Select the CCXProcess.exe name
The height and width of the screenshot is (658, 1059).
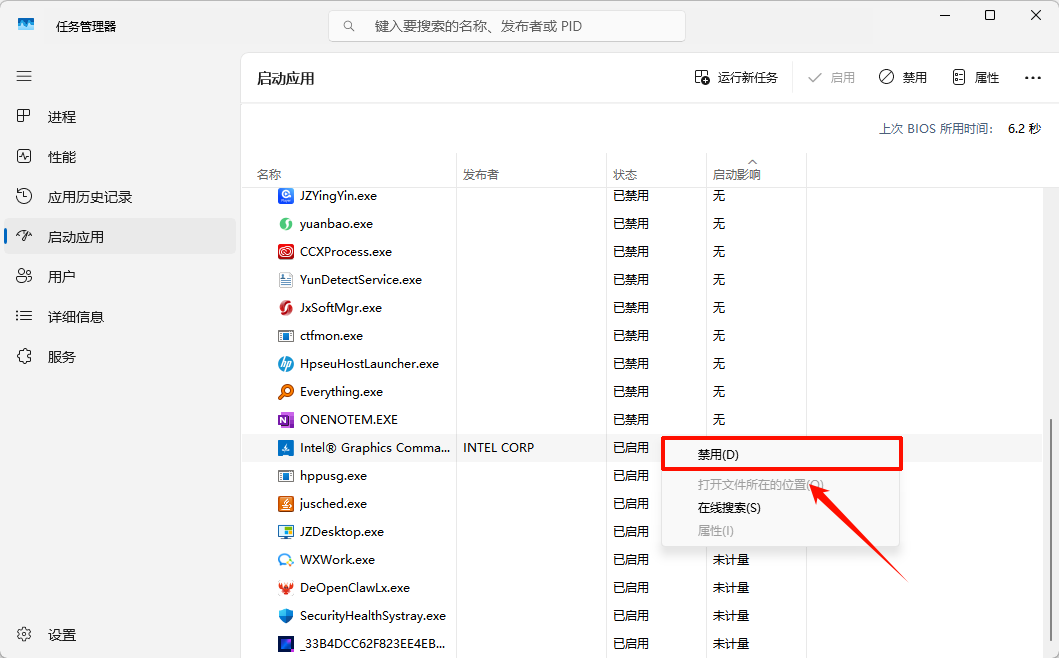(x=346, y=252)
